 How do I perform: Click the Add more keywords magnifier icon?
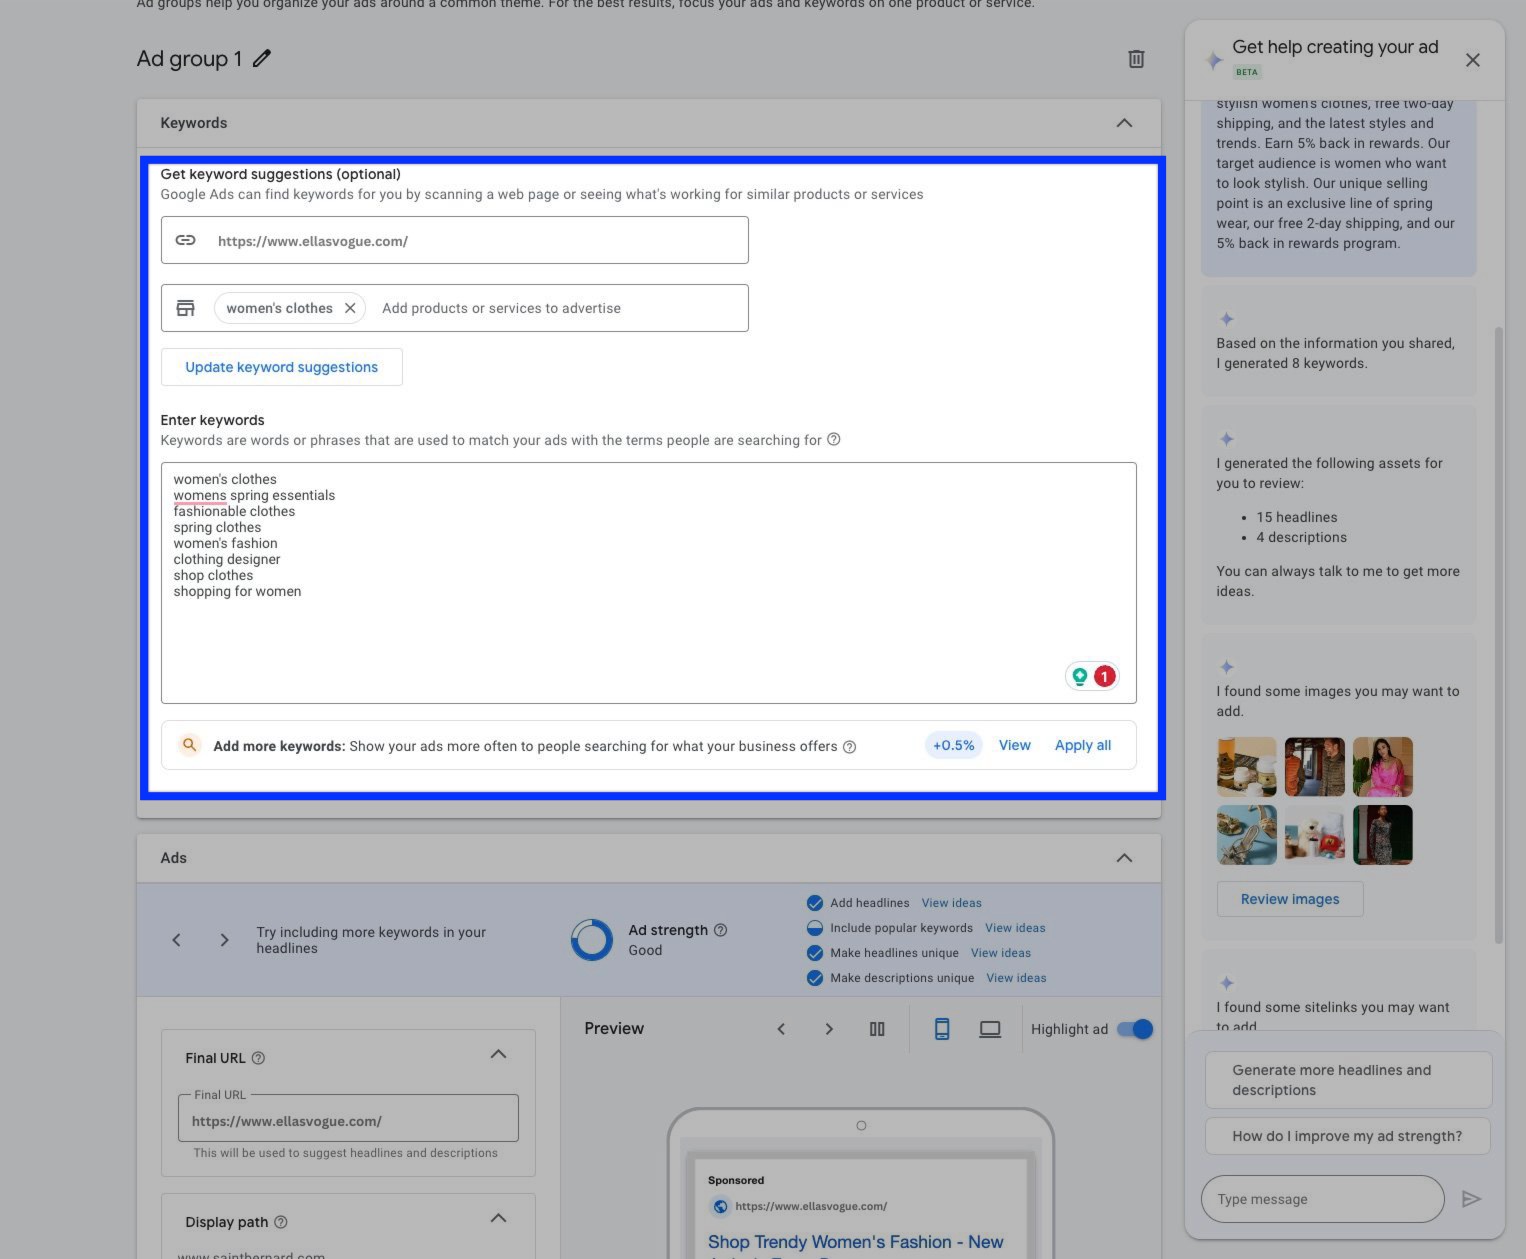pyautogui.click(x=189, y=745)
